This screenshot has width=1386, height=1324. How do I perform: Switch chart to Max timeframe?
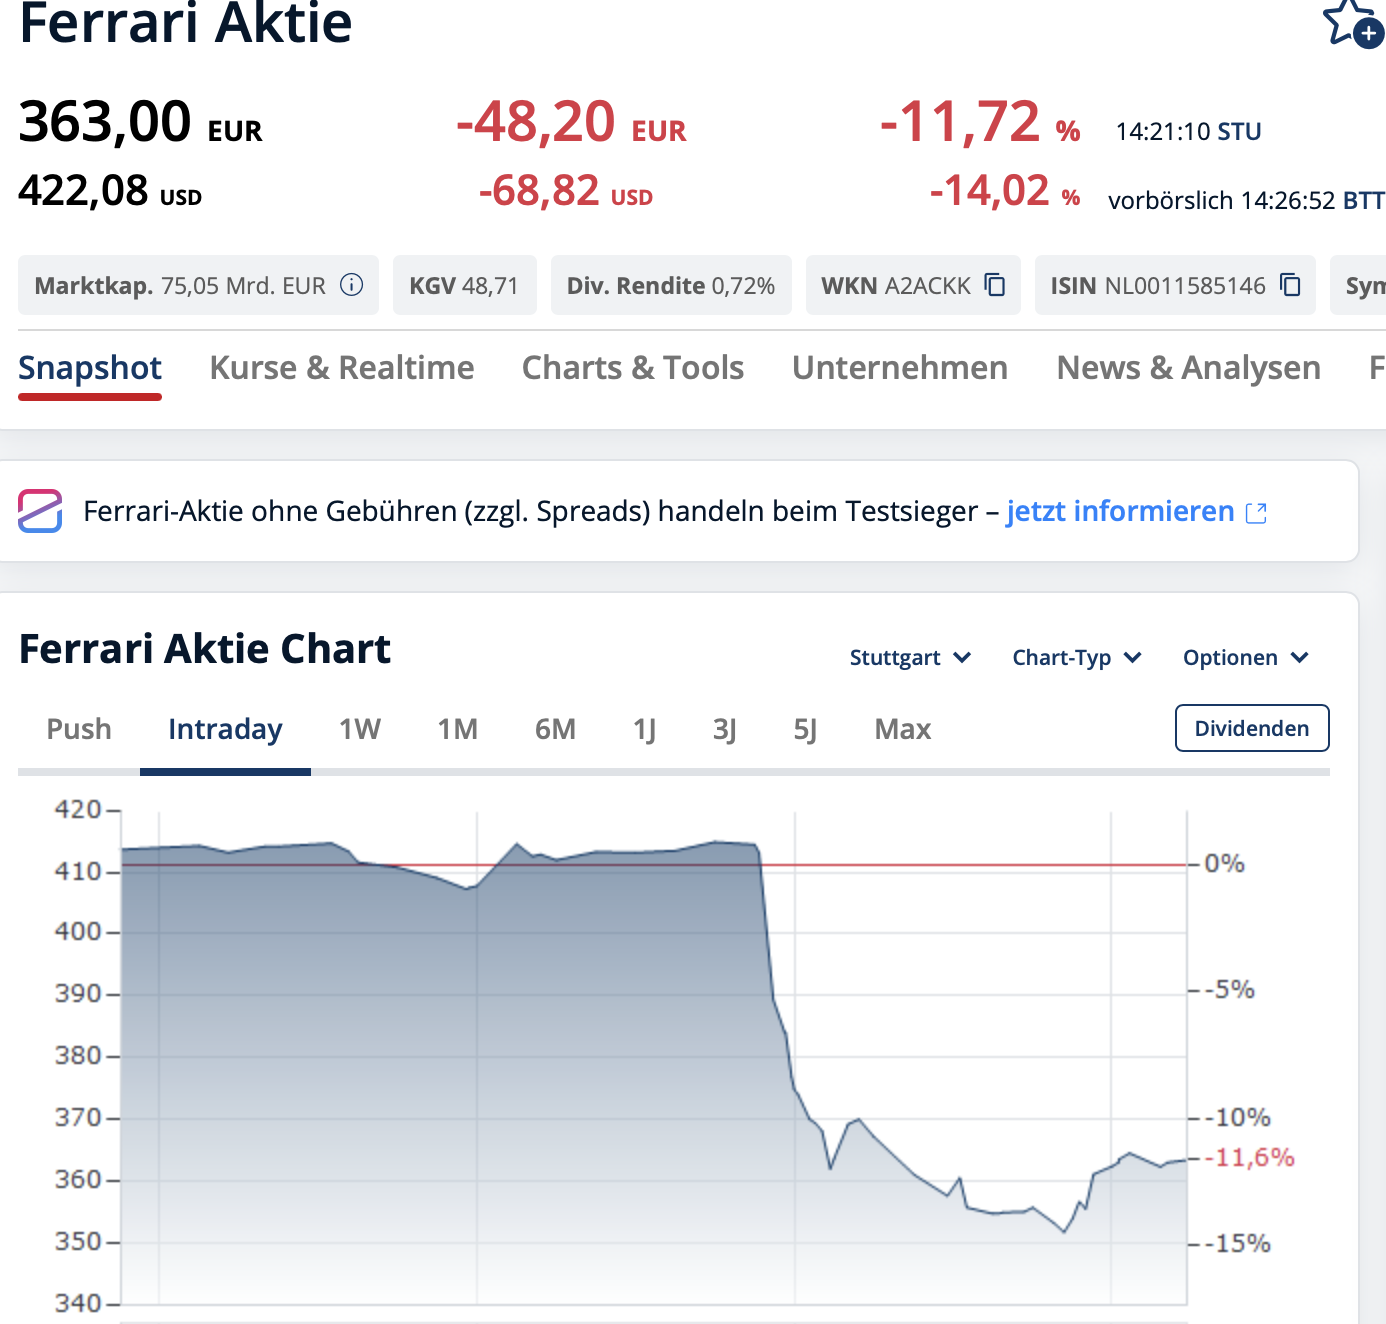902,729
